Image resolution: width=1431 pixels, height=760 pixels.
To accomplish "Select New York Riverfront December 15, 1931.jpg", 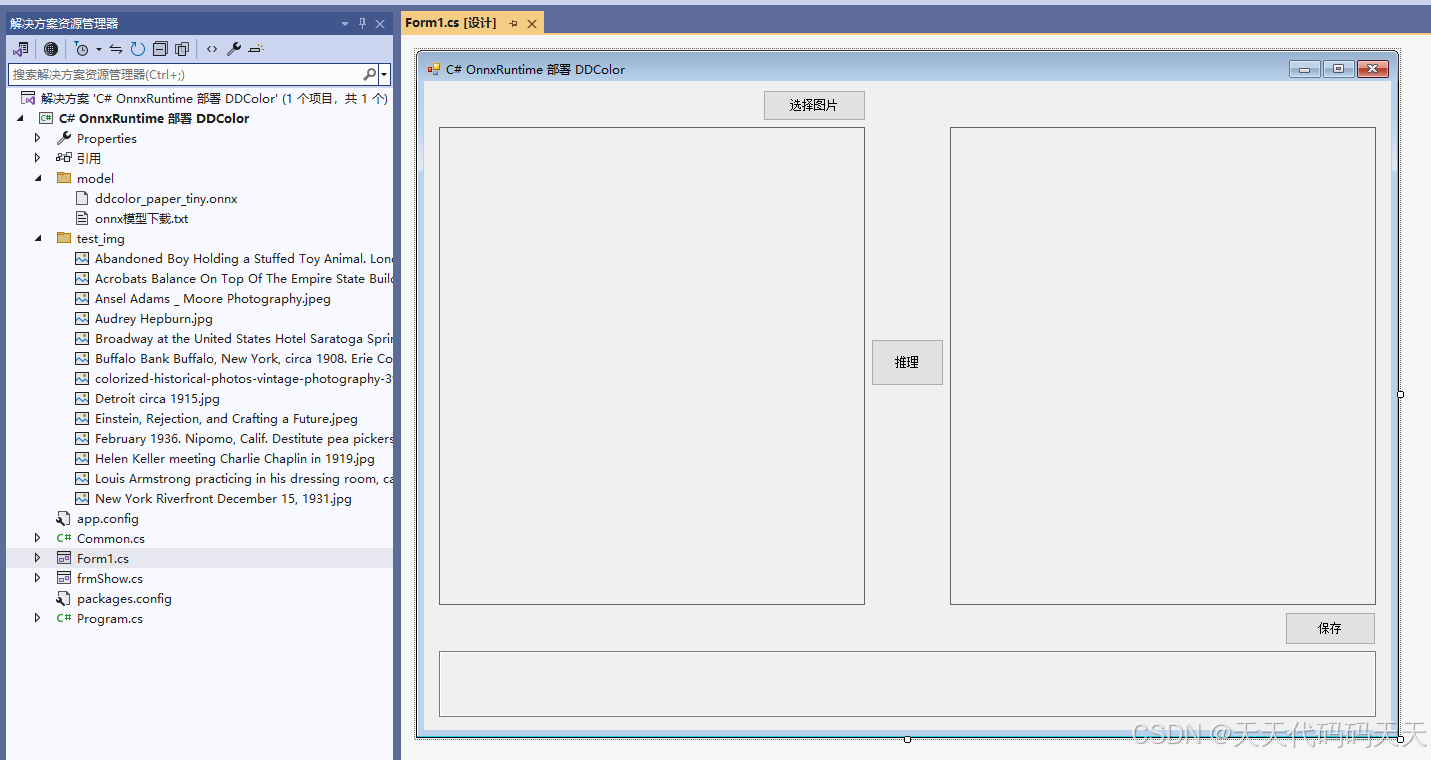I will 223,498.
